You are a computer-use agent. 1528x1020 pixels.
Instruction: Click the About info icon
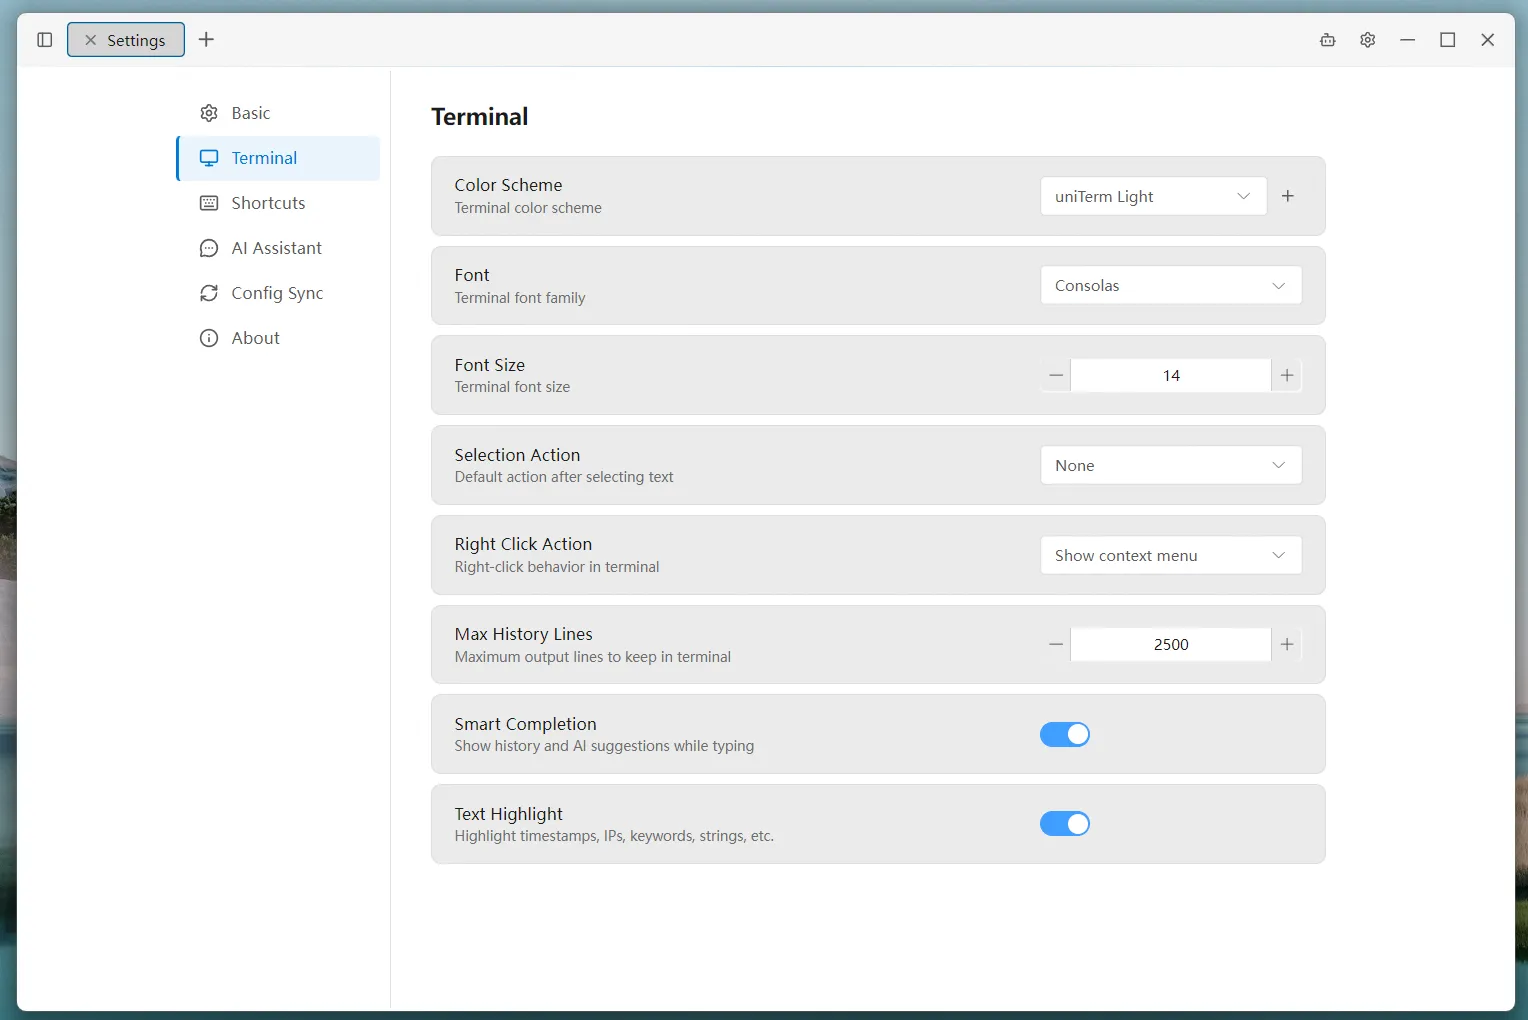[x=209, y=338]
